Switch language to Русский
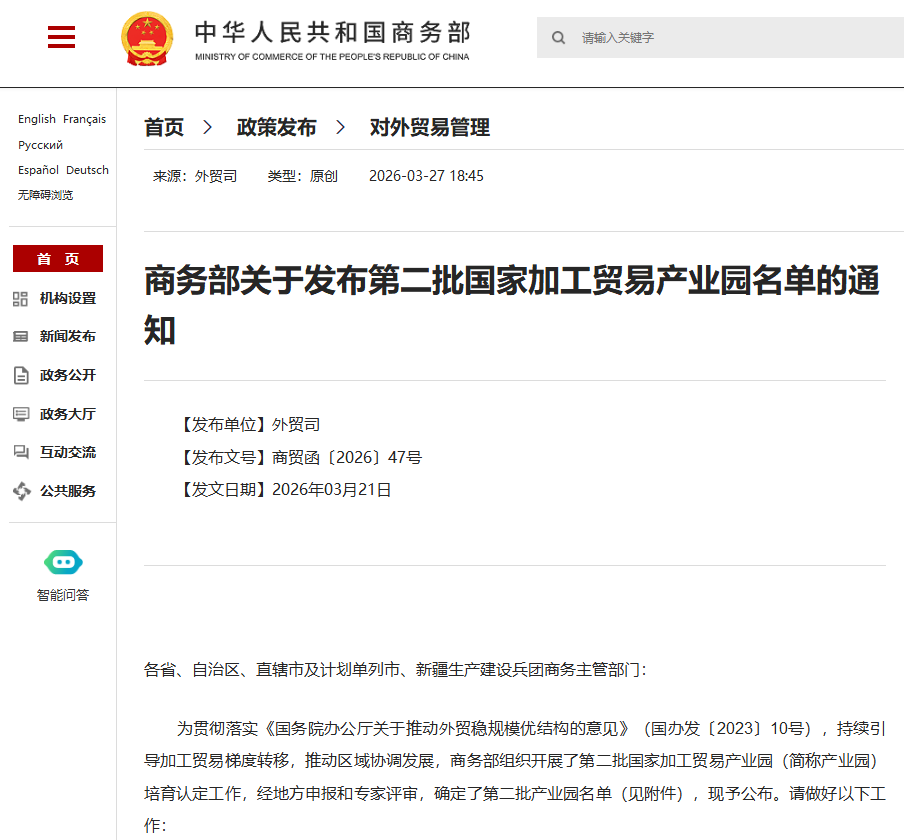904x840 pixels. [40, 145]
